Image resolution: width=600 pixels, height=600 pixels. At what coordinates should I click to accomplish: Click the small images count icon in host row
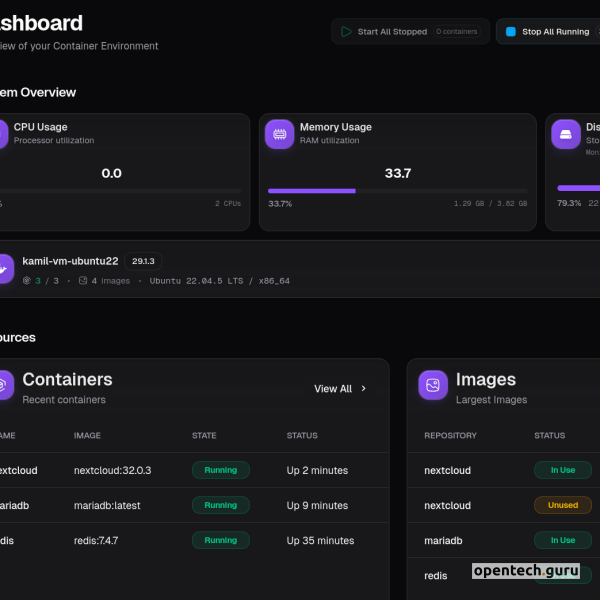pyautogui.click(x=83, y=281)
